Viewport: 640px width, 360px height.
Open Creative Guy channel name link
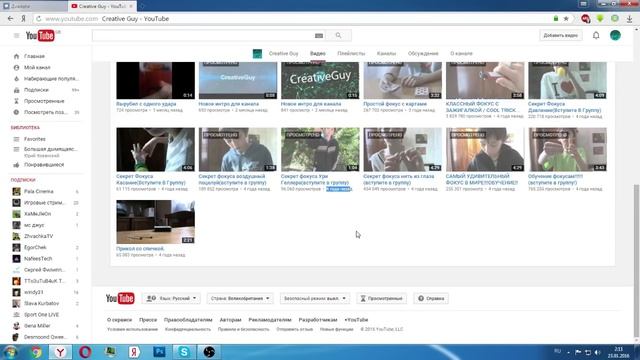[283, 53]
